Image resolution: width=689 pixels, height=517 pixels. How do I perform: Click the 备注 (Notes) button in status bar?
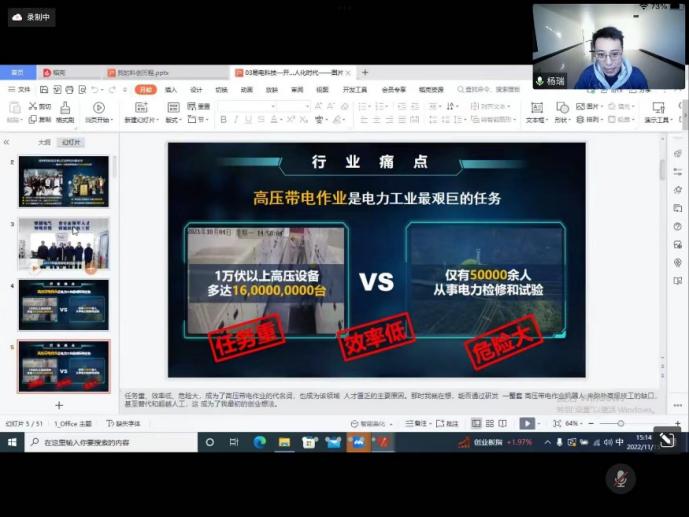(416, 423)
